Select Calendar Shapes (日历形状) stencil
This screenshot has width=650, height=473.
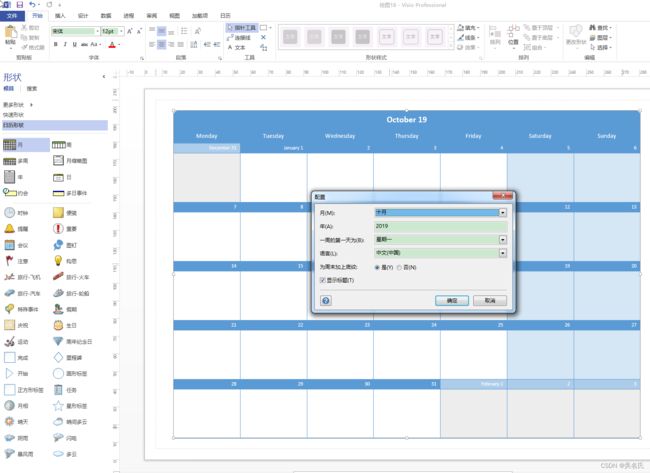point(55,125)
